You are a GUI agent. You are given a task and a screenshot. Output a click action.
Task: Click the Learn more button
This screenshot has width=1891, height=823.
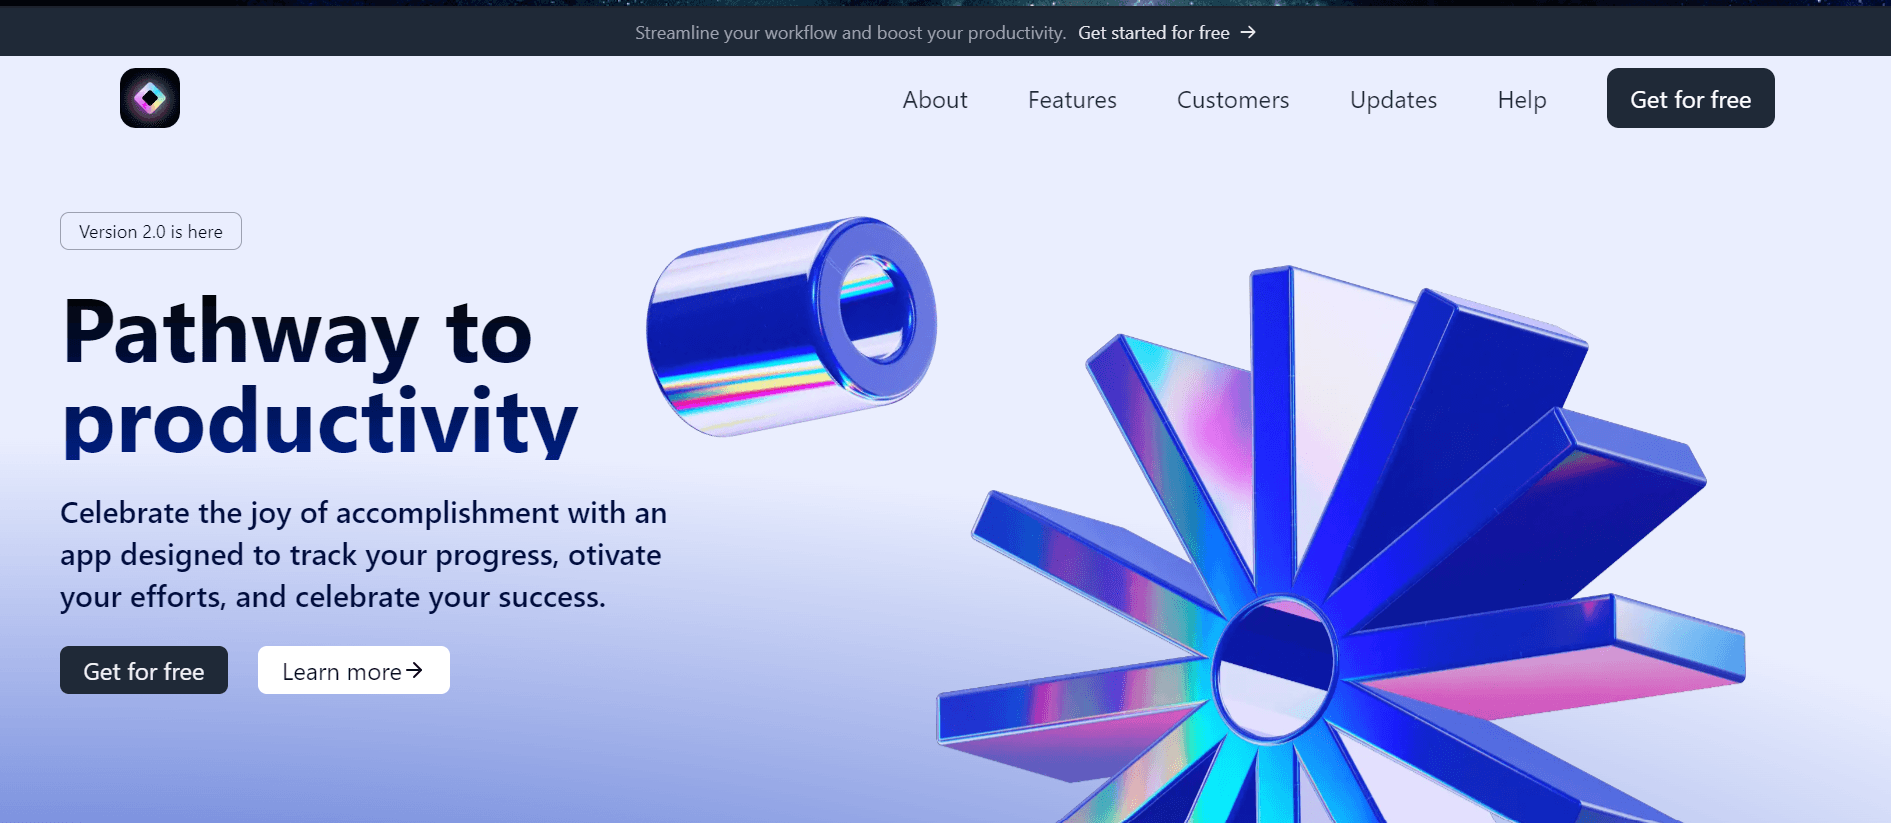click(x=354, y=670)
